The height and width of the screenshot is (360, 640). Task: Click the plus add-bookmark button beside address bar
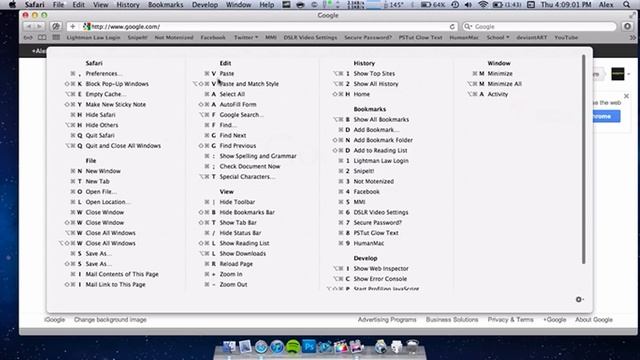click(x=73, y=27)
